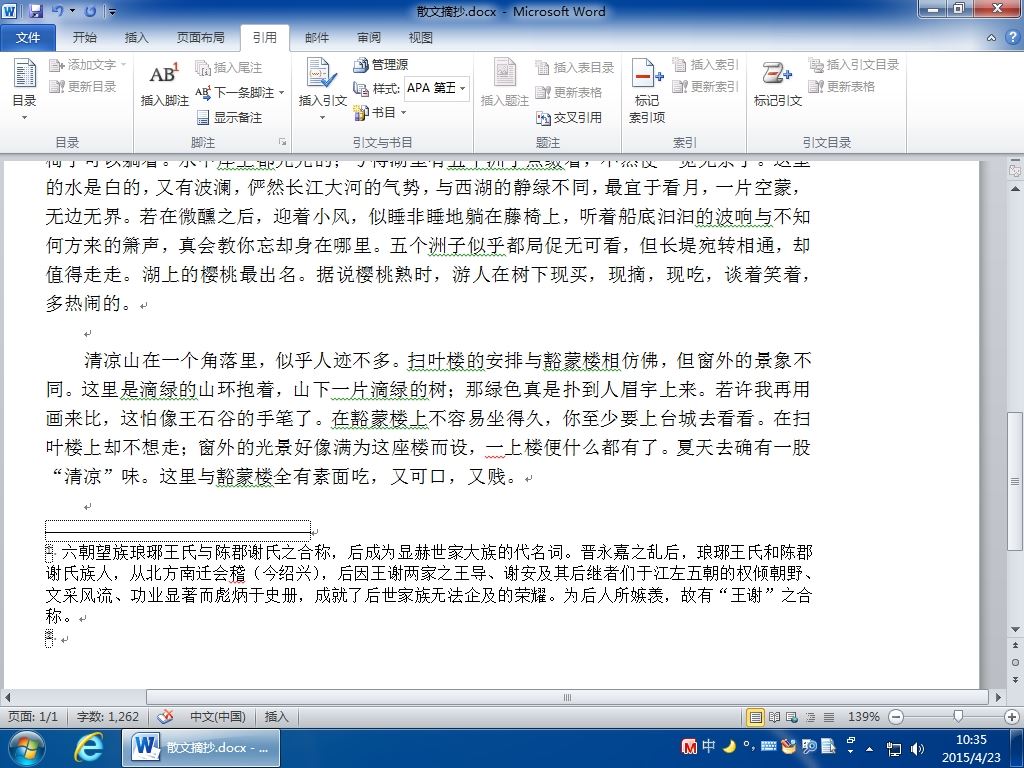Open 交叉引用 cross-reference
Viewport: 1024px width, 768px height.
[x=569, y=118]
